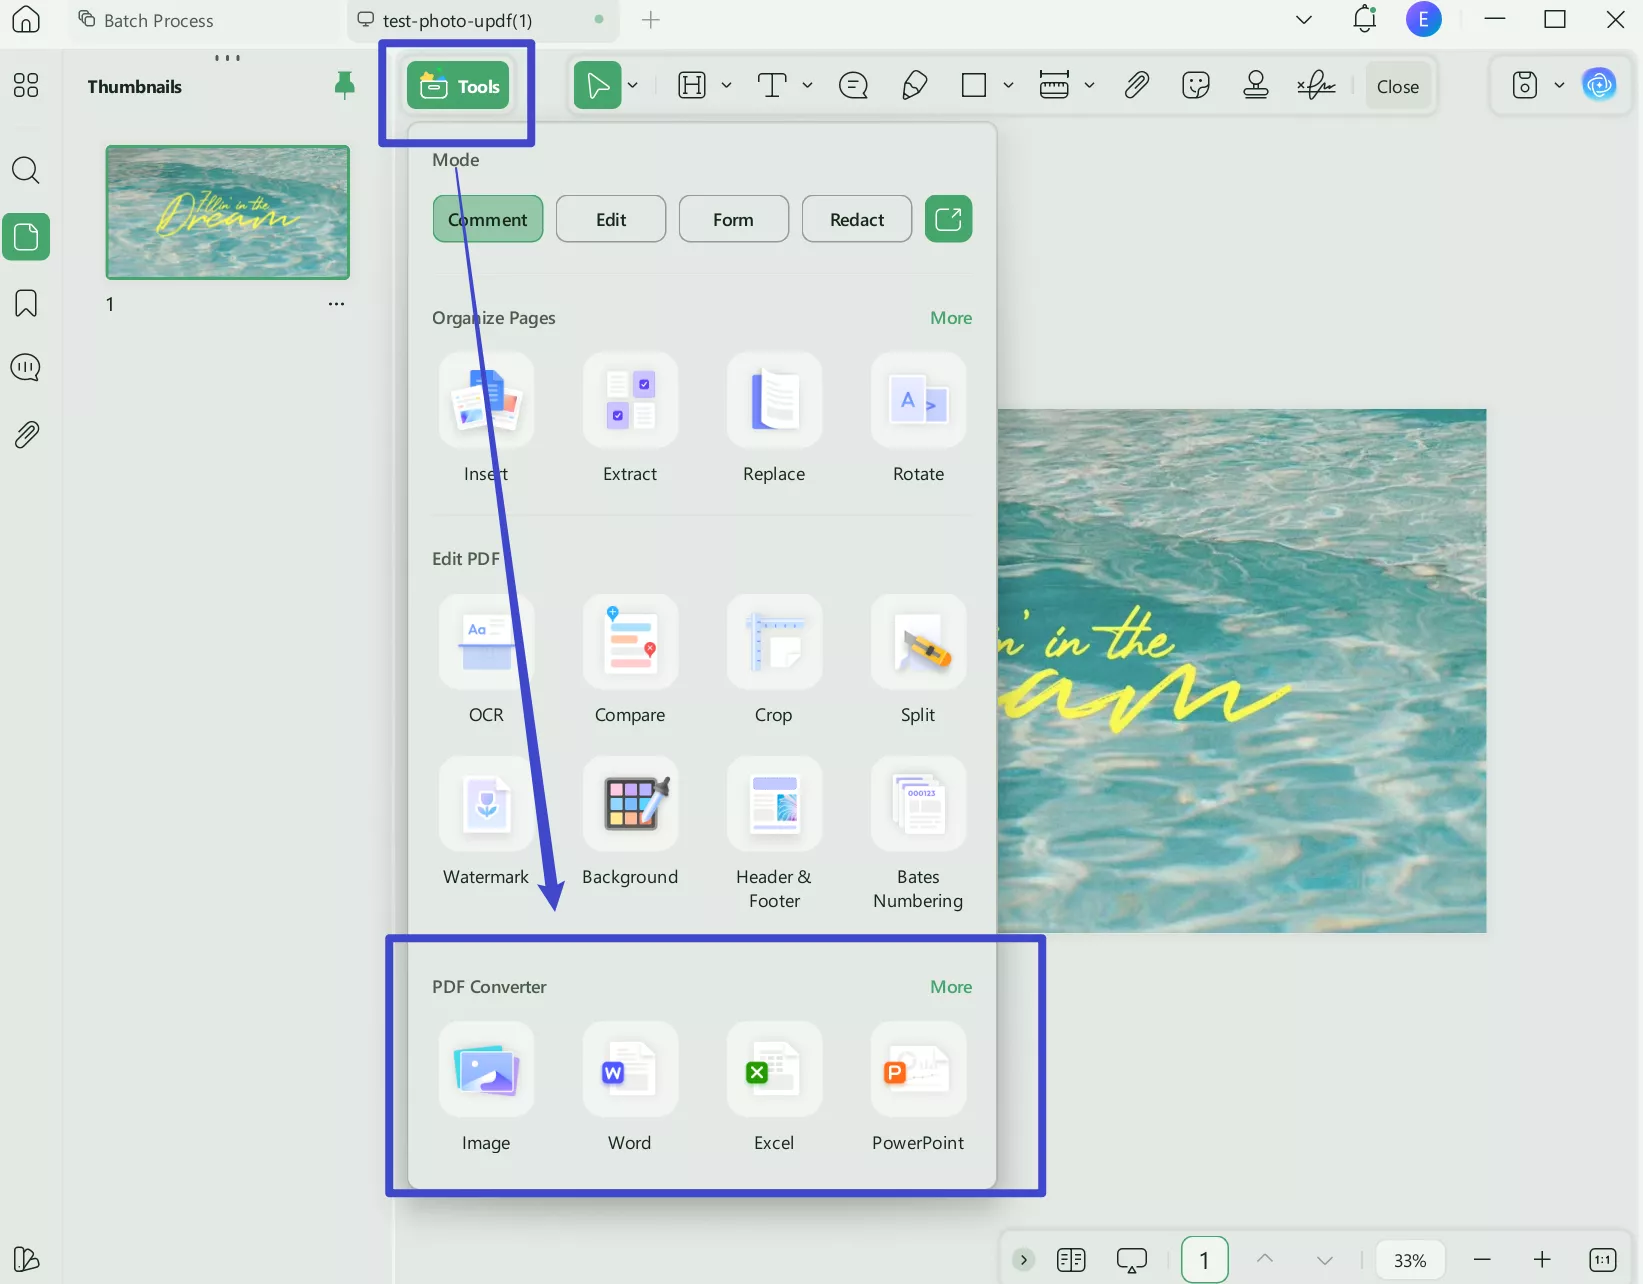Open the Tools menu button
This screenshot has height=1284, width=1643.
coord(459,86)
